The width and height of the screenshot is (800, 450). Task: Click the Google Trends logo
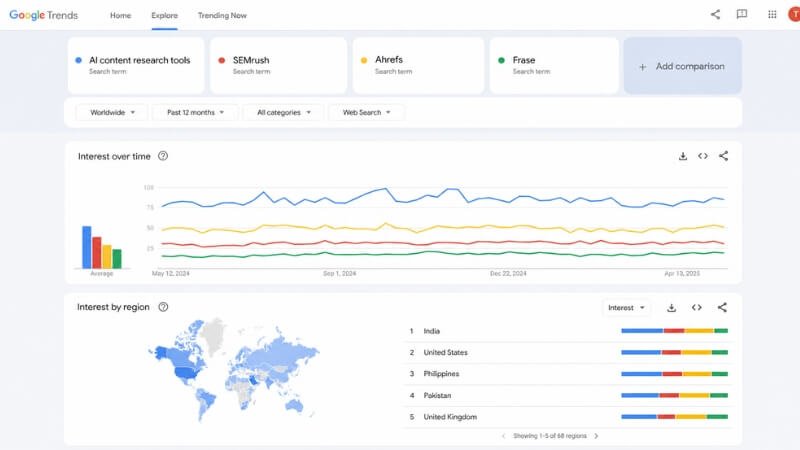43,15
